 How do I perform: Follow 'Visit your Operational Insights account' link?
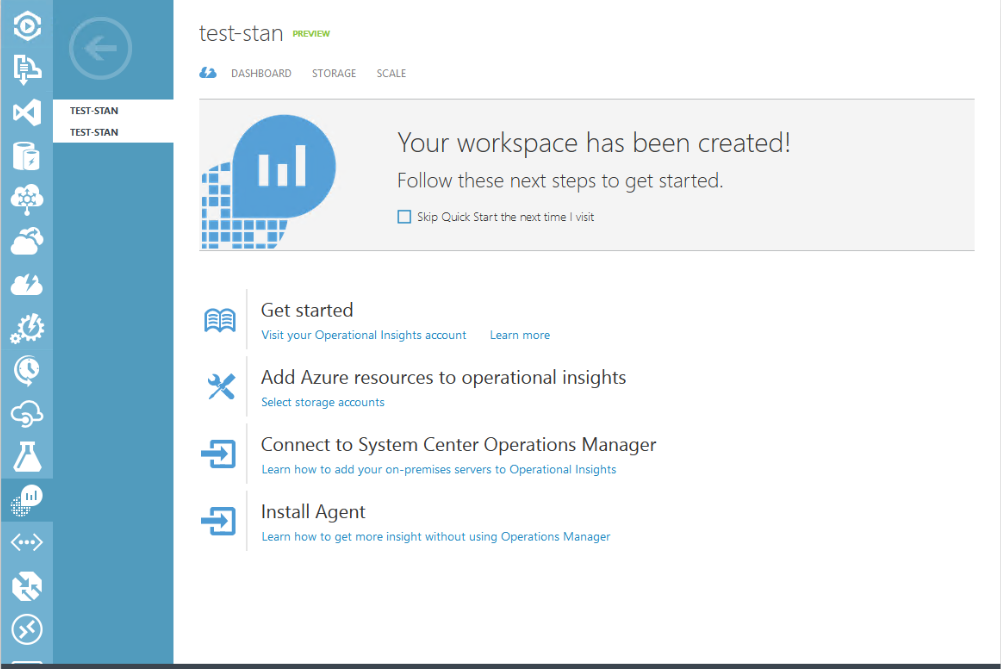pos(363,336)
